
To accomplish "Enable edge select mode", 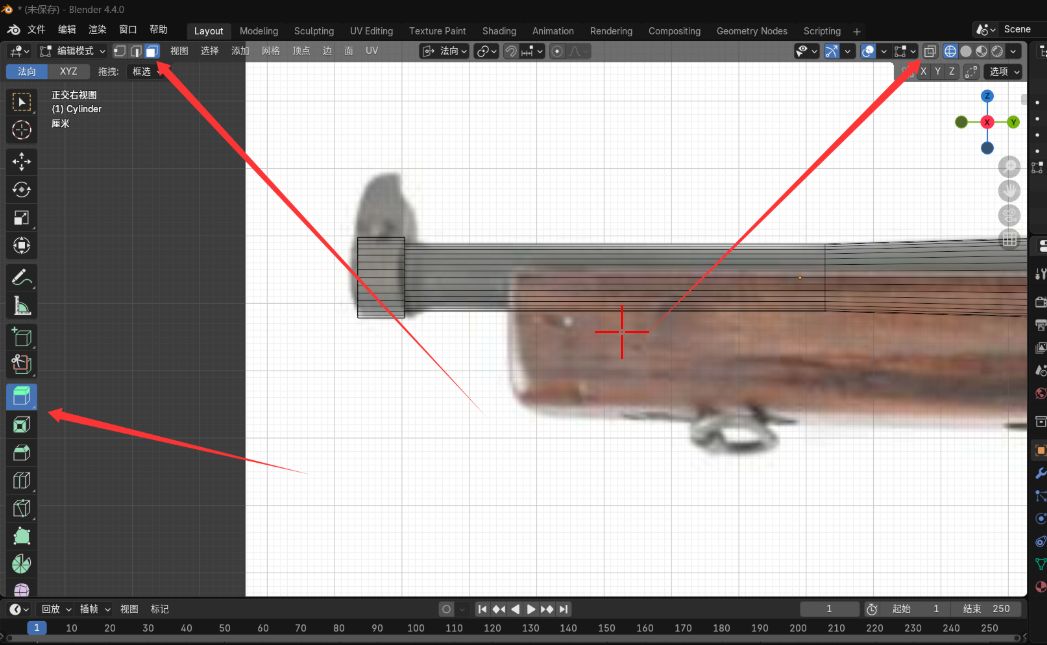I will pos(136,51).
